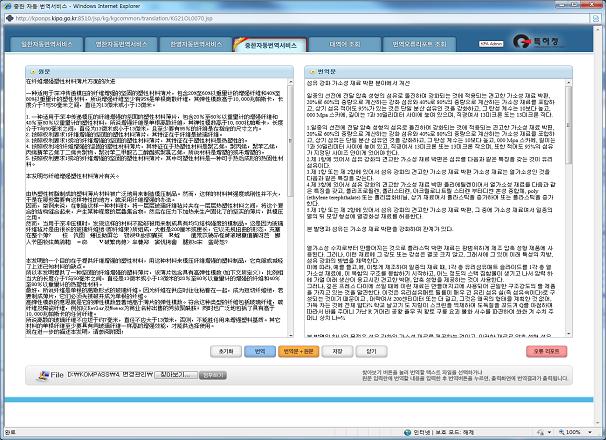
Task: Click the Internet Explorer title bar icon
Action: coord(8,7)
